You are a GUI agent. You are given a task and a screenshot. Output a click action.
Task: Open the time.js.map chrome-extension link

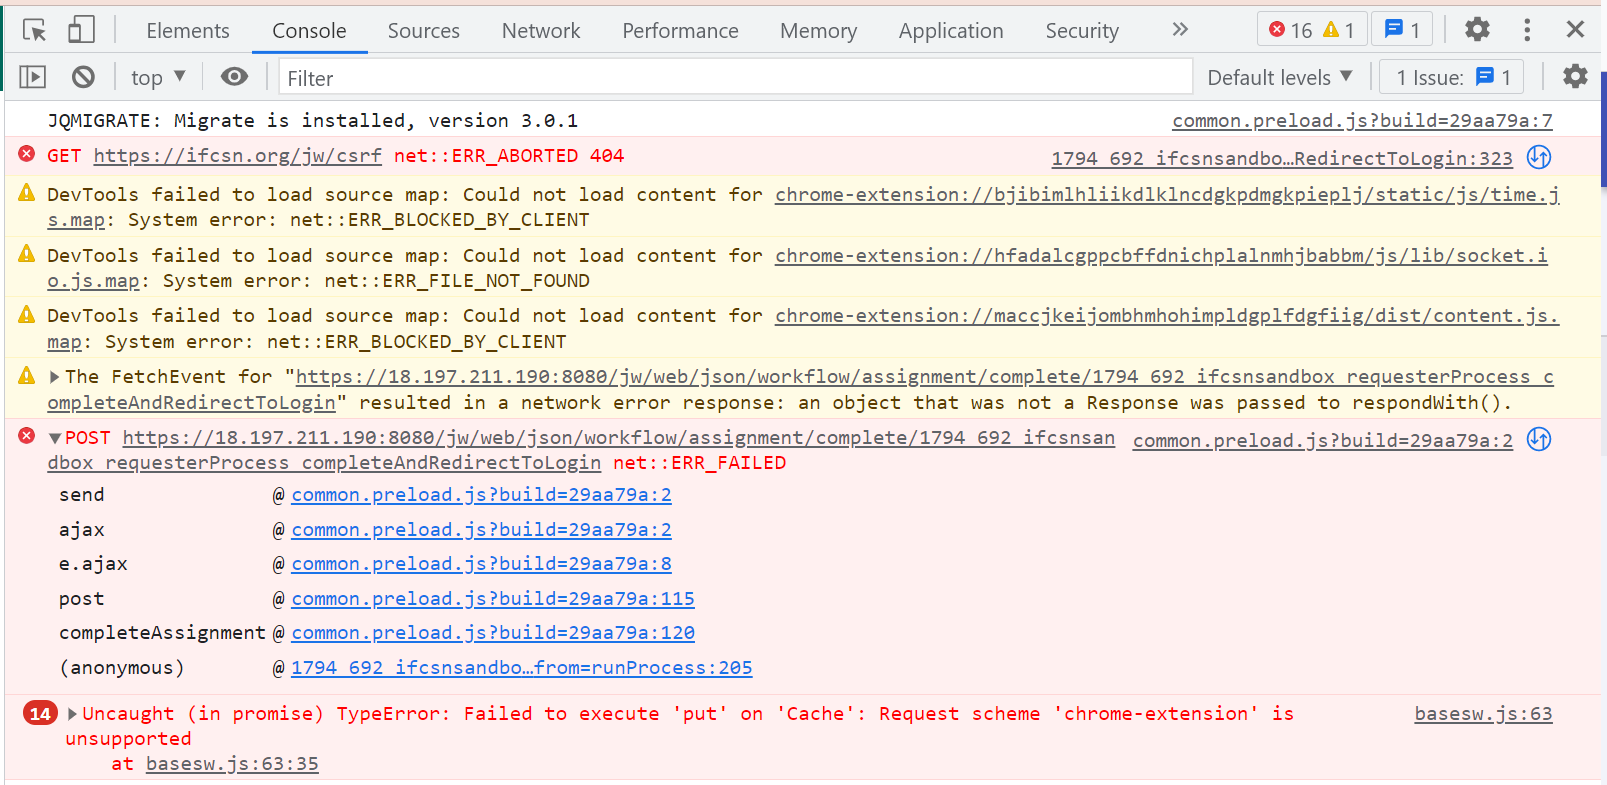pos(803,207)
